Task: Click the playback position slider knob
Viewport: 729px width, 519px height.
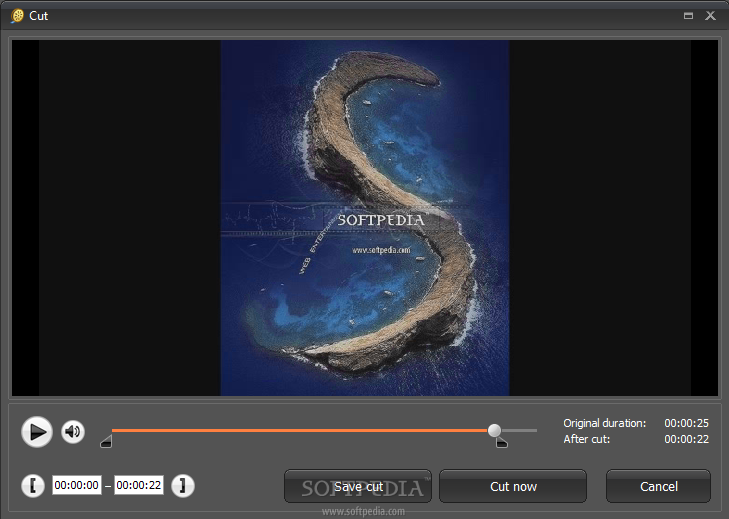Action: point(494,430)
